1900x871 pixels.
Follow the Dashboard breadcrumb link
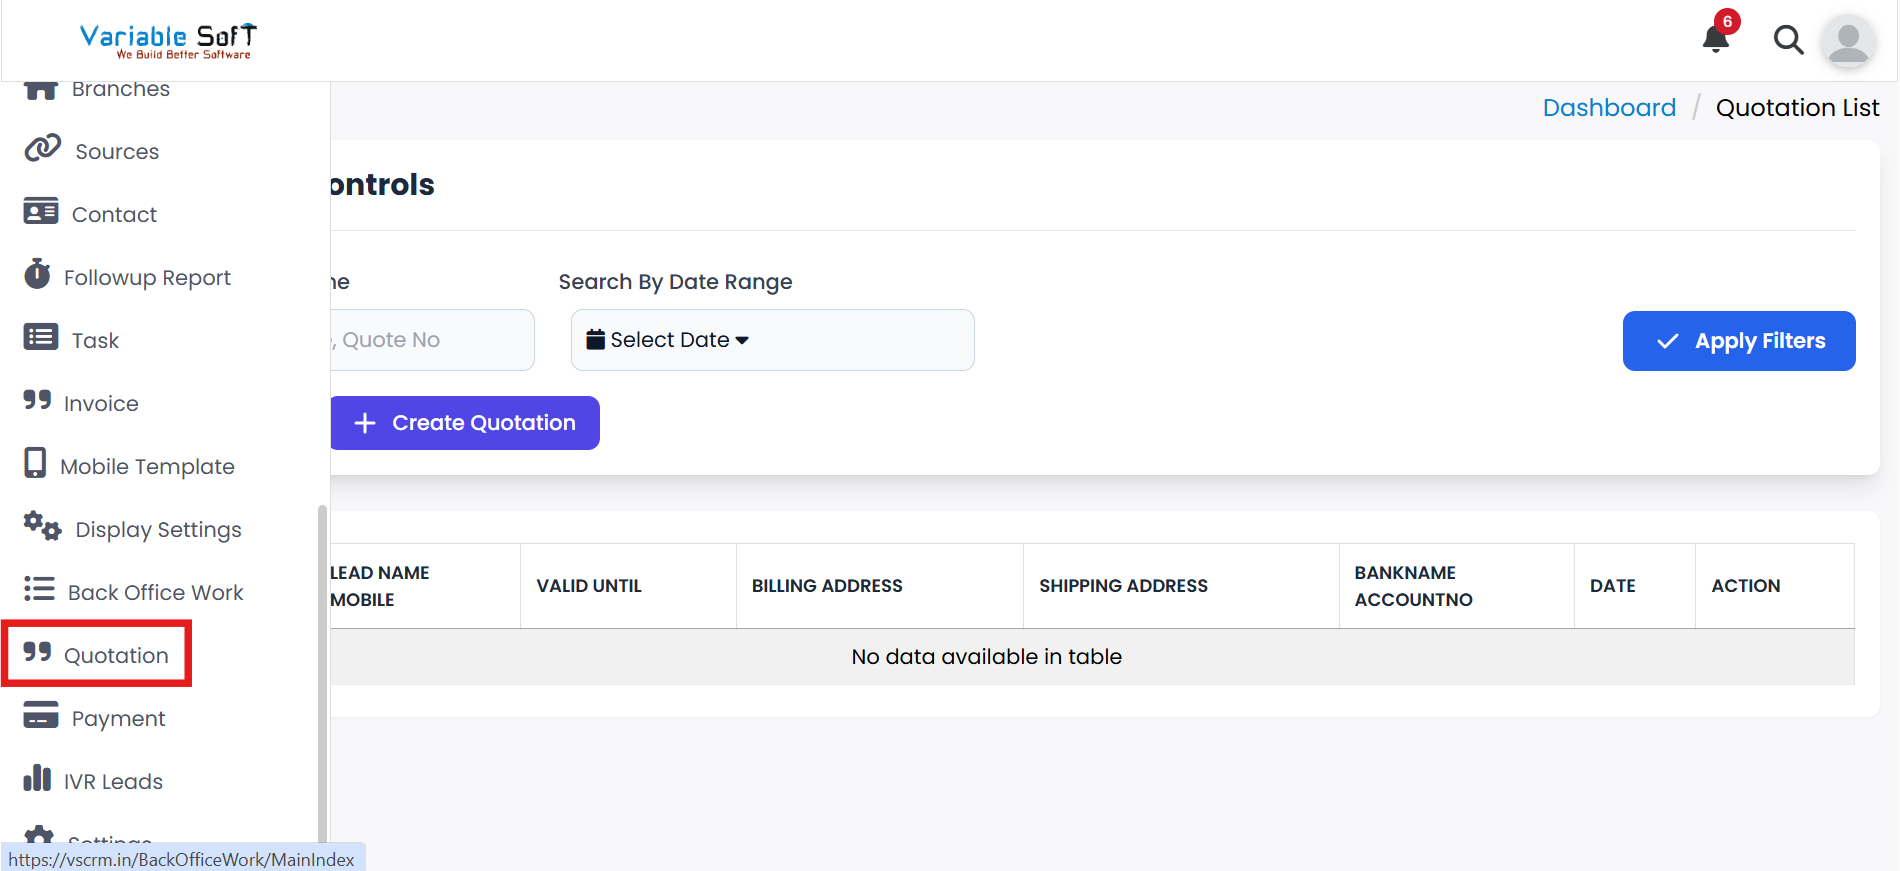1608,108
